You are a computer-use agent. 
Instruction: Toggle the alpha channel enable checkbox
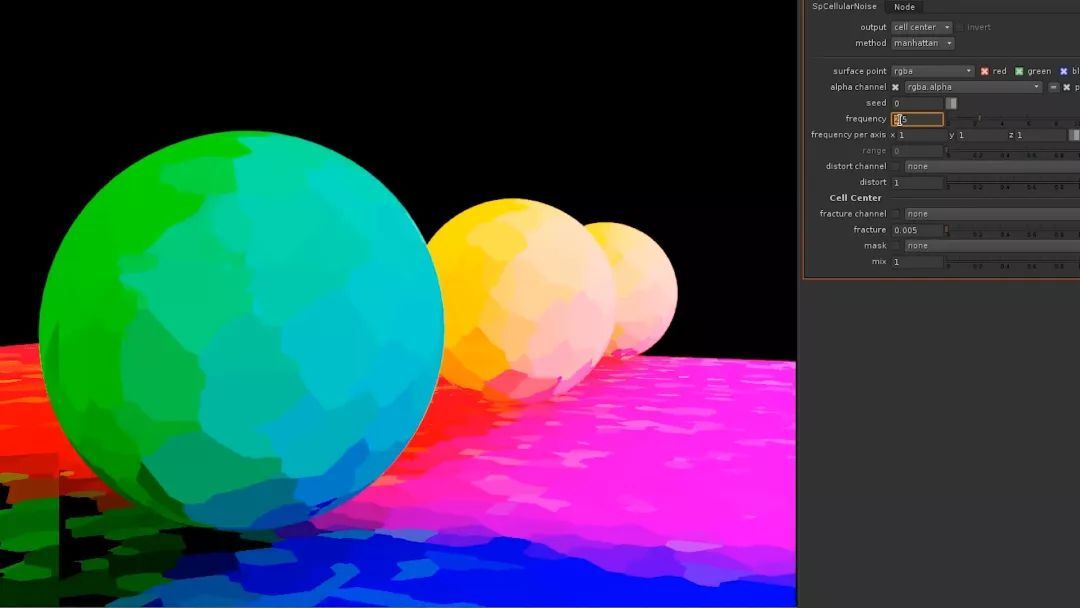click(896, 87)
